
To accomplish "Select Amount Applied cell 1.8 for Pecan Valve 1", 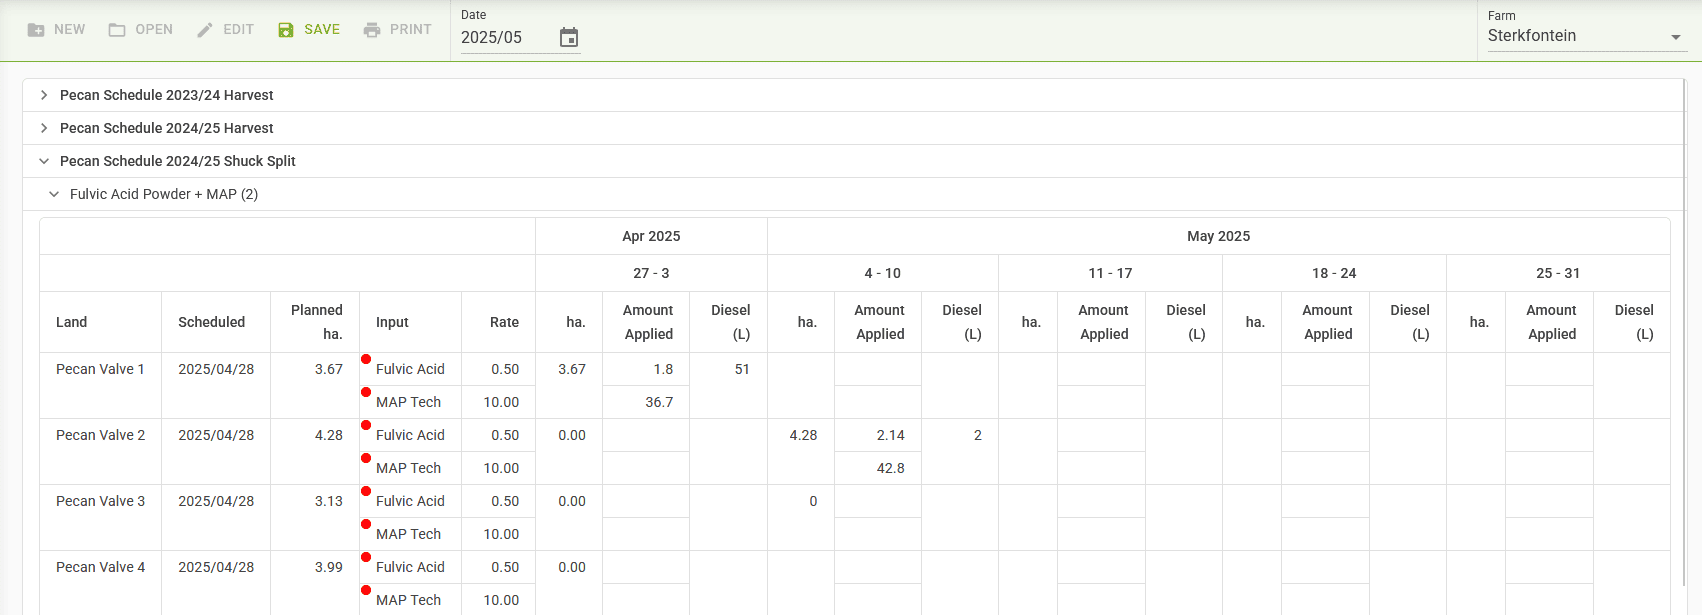I will [x=645, y=369].
